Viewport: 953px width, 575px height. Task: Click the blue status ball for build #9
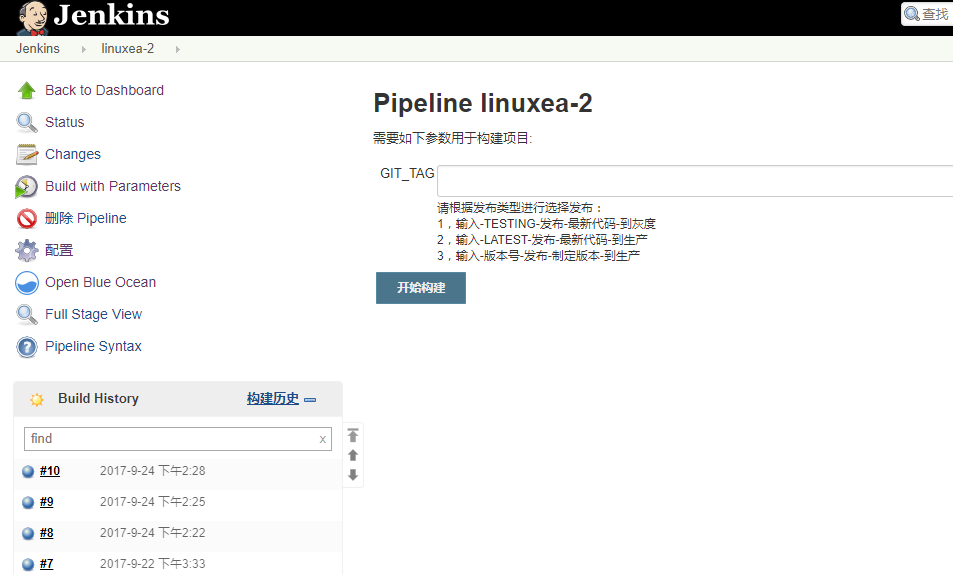[28, 502]
